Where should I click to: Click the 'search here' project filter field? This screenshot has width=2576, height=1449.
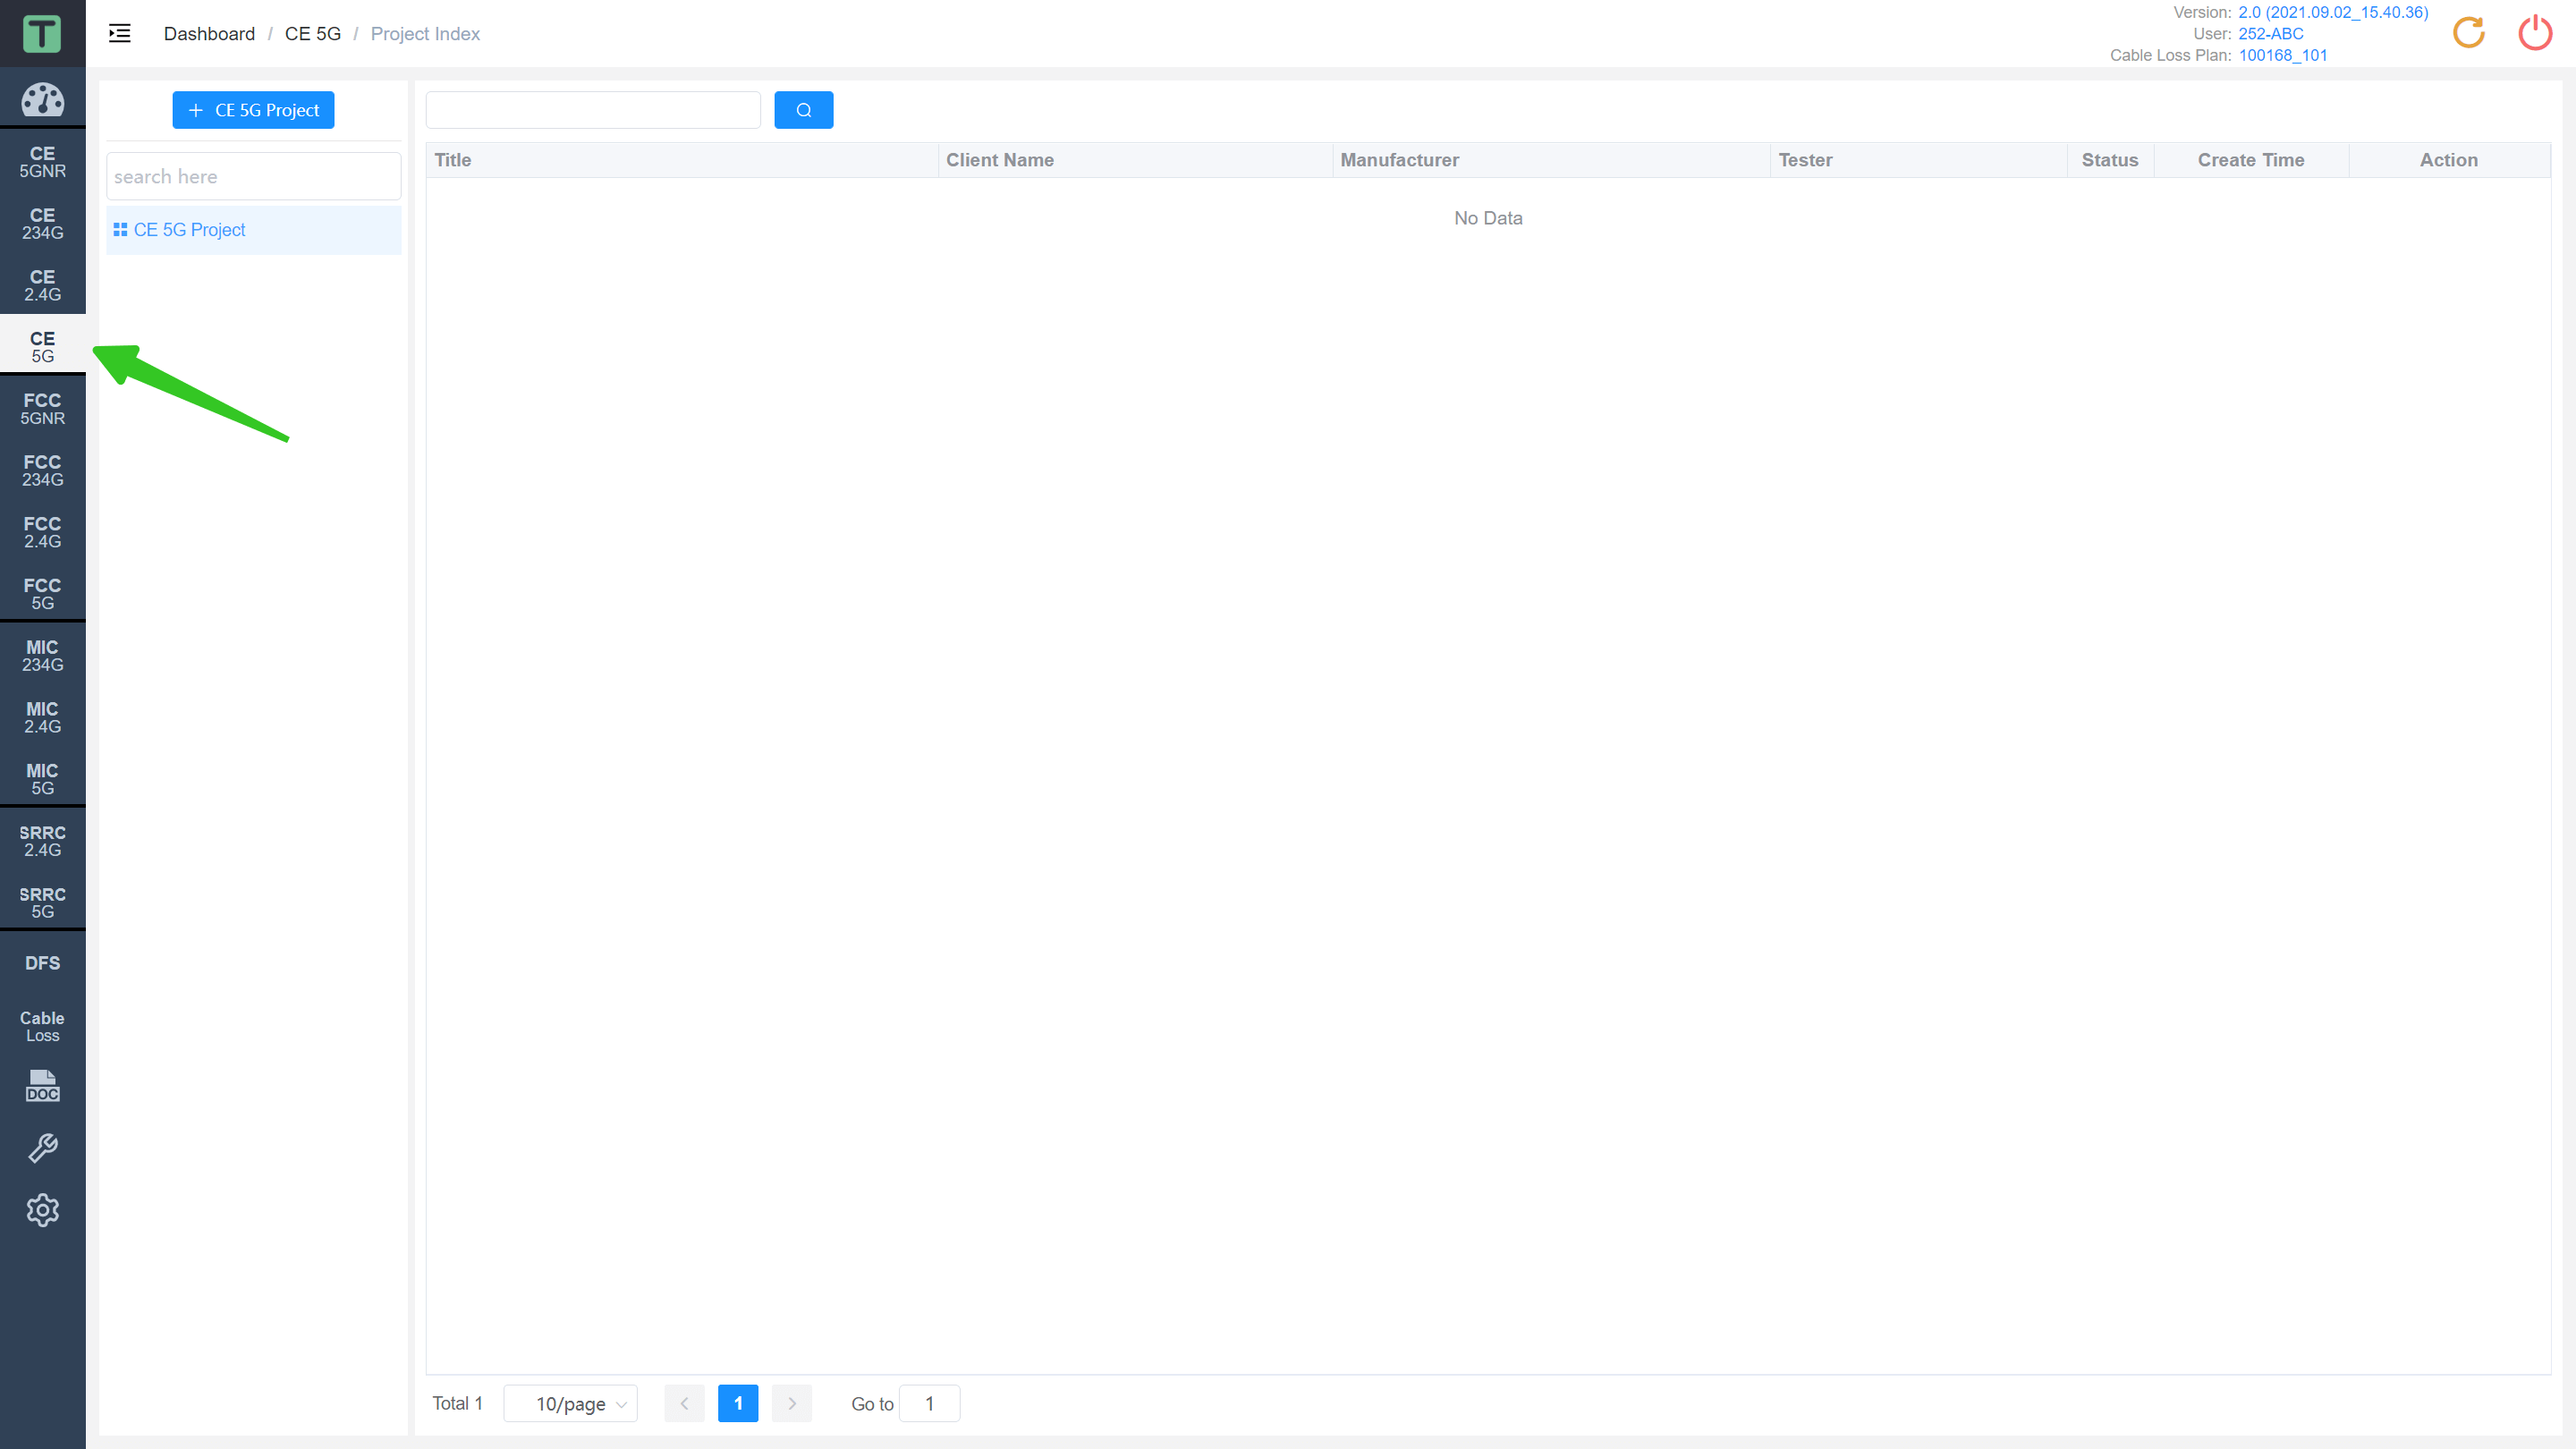(x=253, y=176)
